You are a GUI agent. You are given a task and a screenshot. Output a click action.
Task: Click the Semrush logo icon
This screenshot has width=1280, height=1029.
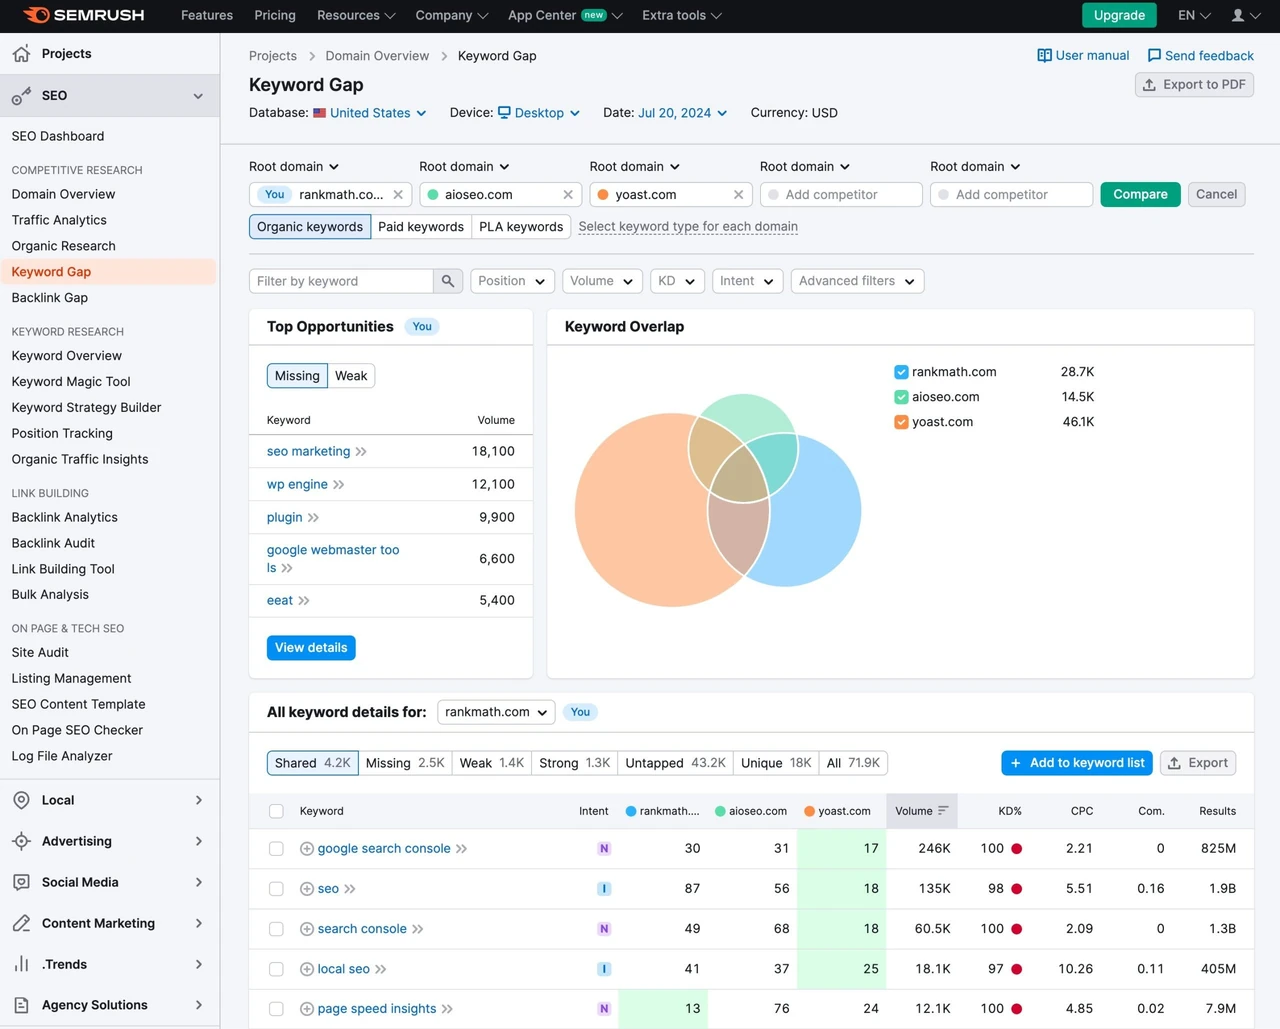pos(36,15)
